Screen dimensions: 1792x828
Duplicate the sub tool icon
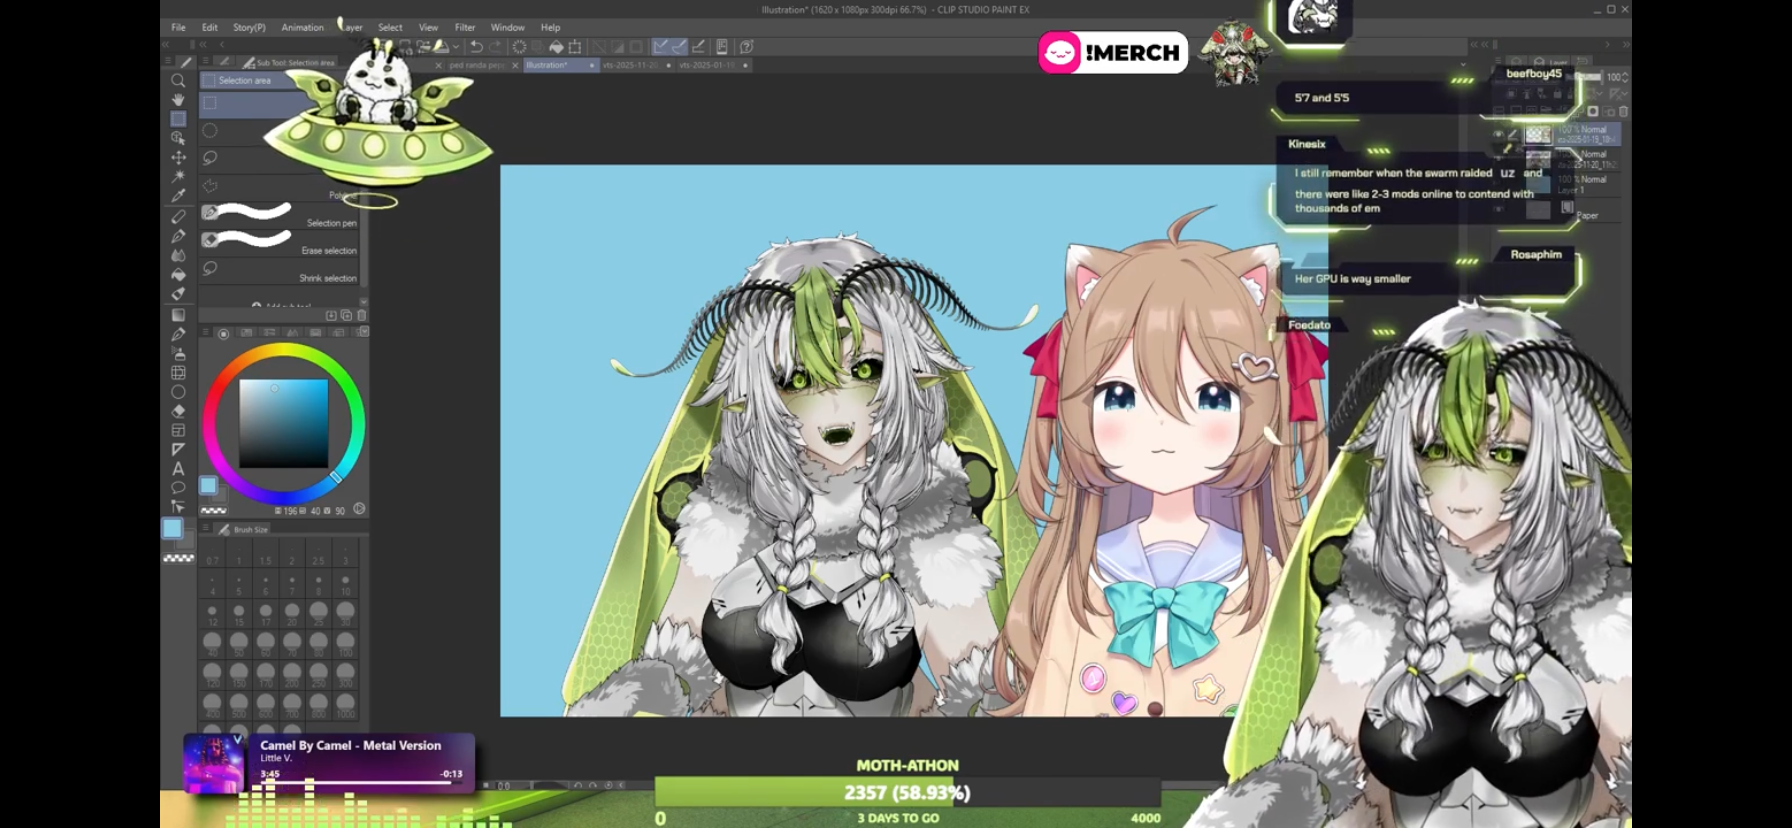click(346, 315)
